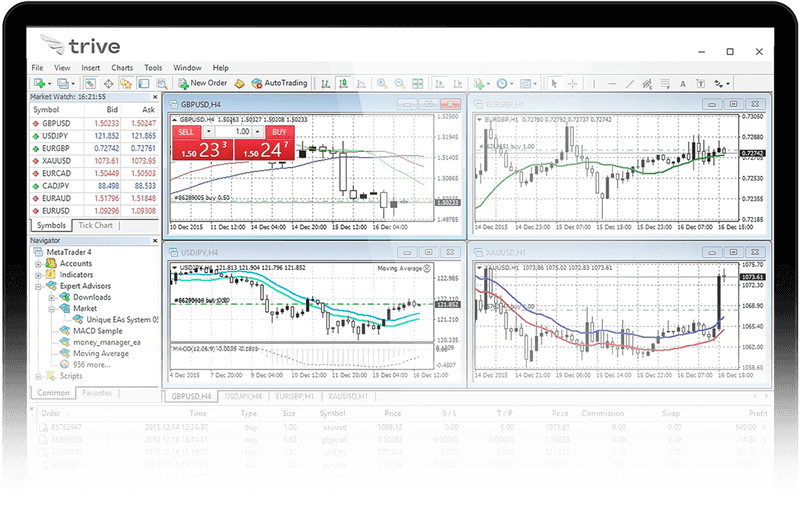Toggle Chart Shift in the toolbar
This screenshot has height=525, width=800.
point(458,83)
